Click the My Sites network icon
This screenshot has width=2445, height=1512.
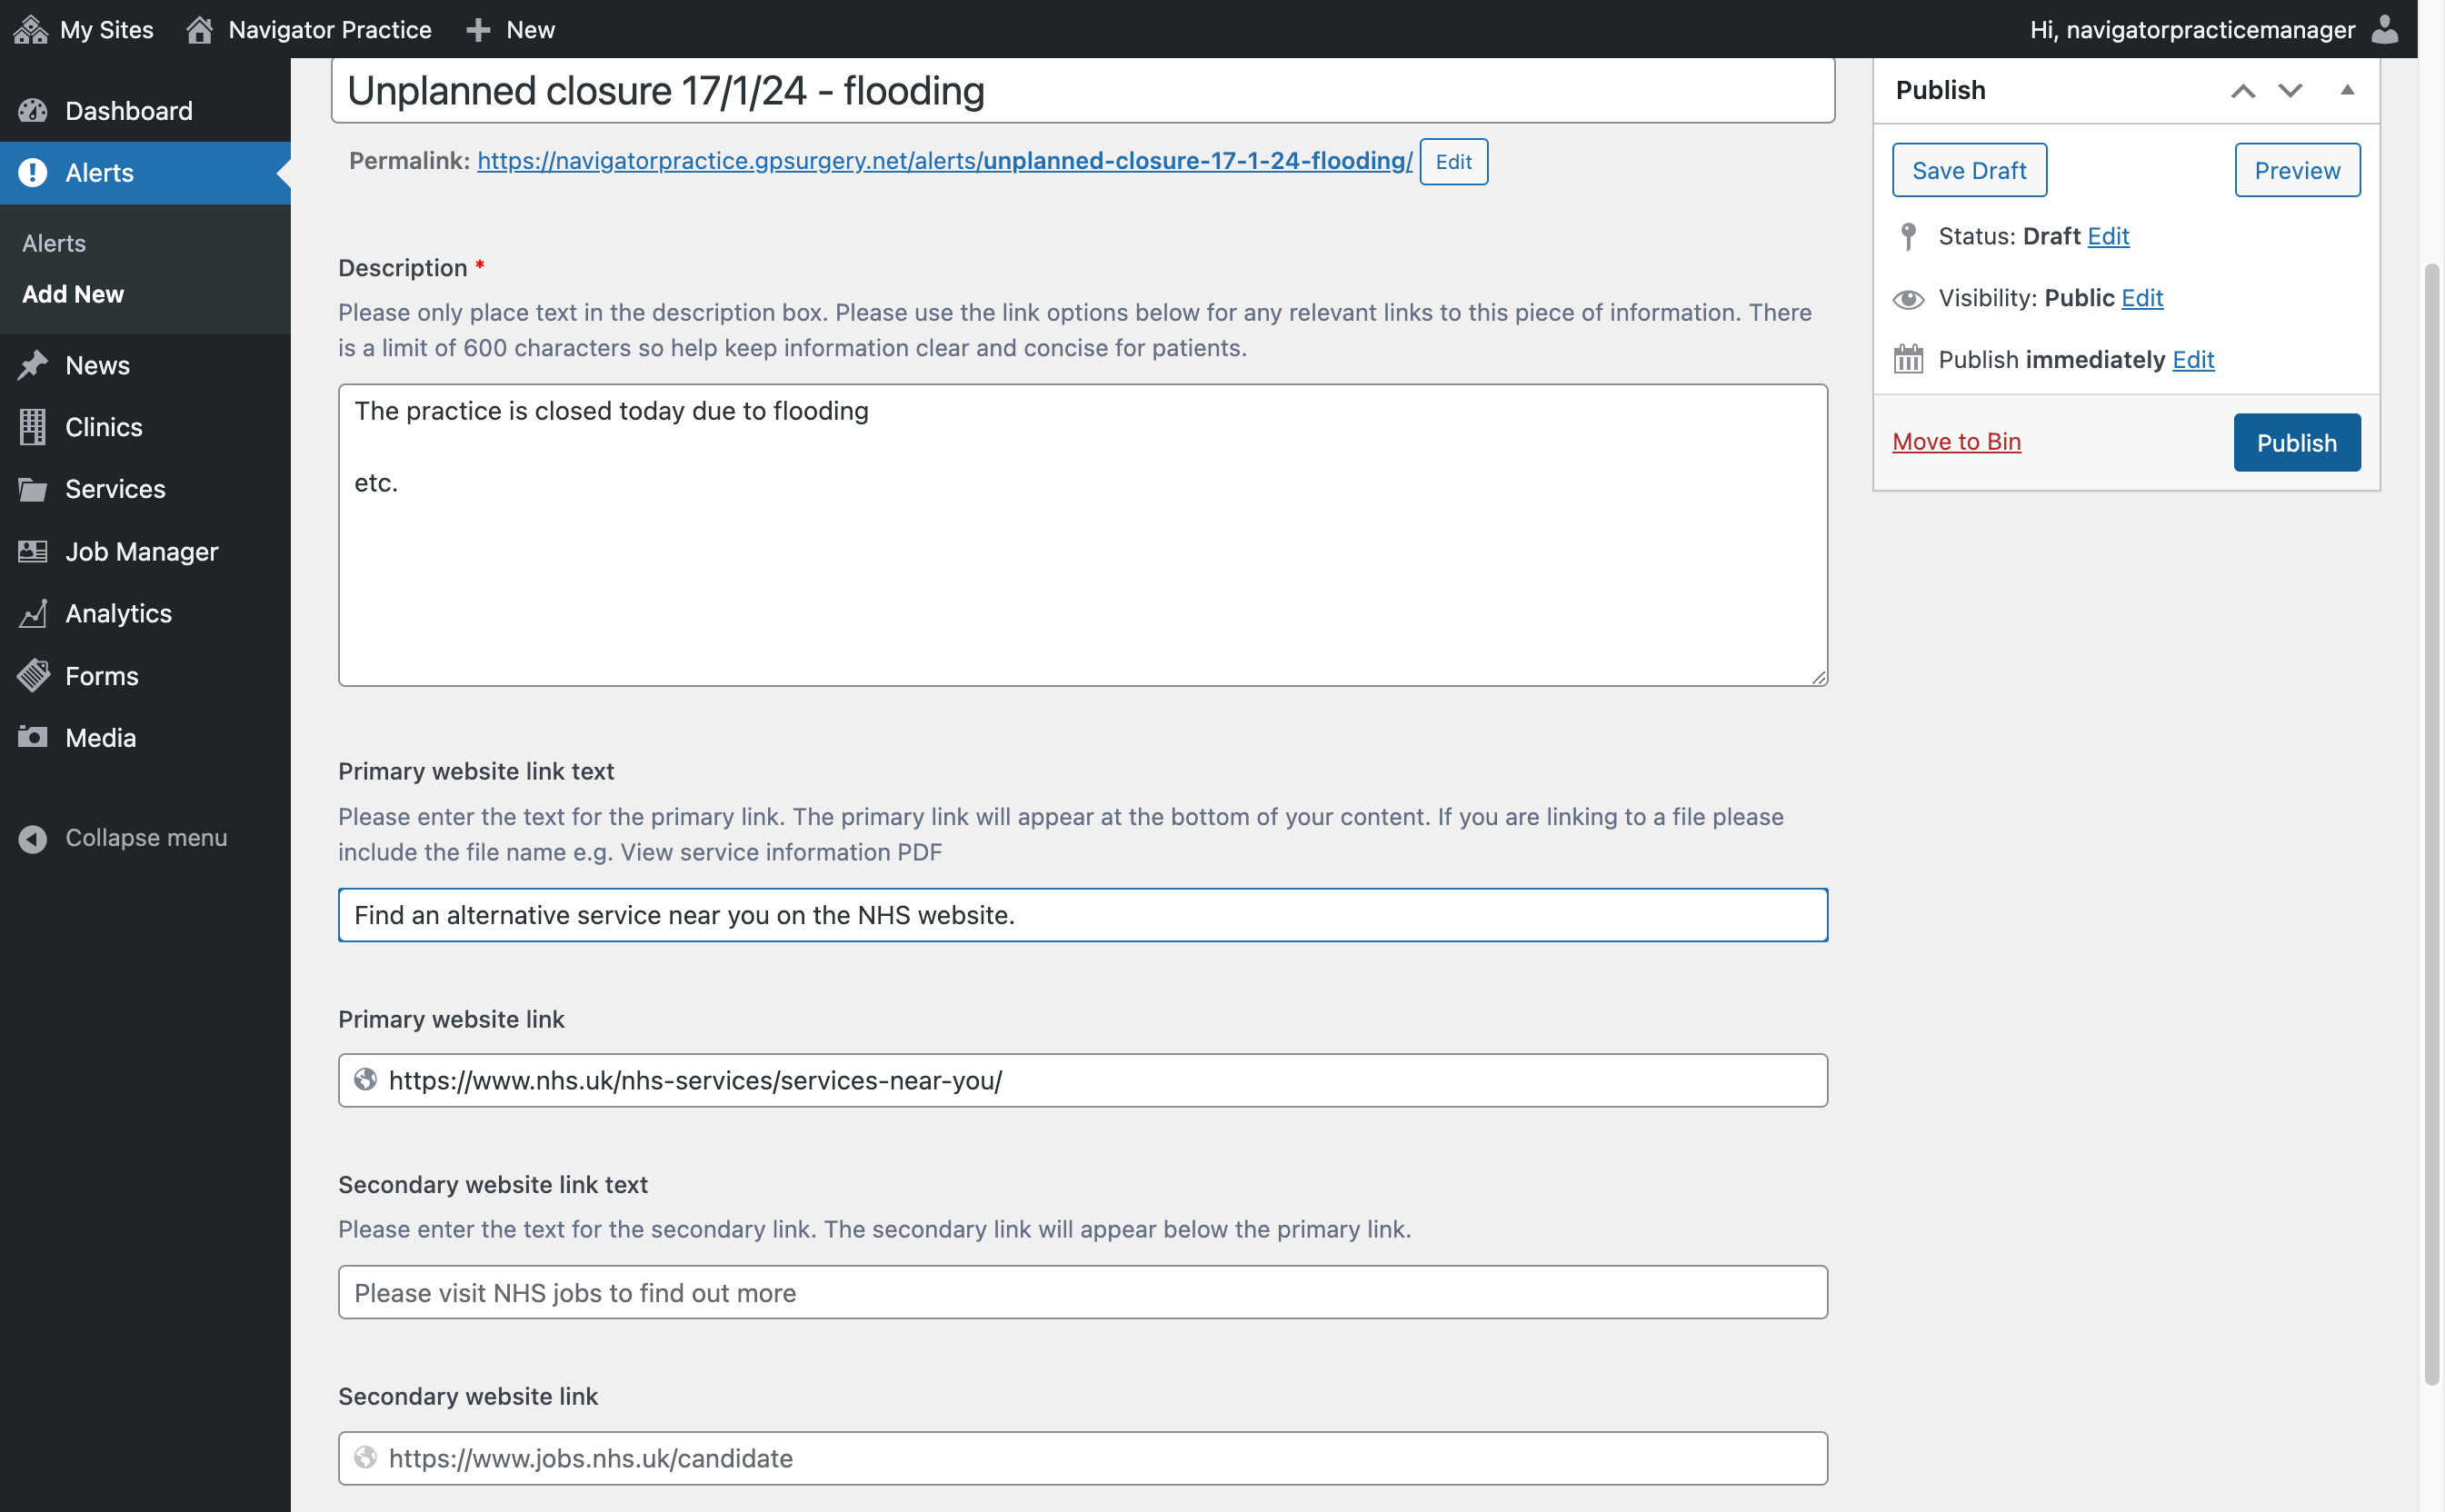click(x=31, y=29)
